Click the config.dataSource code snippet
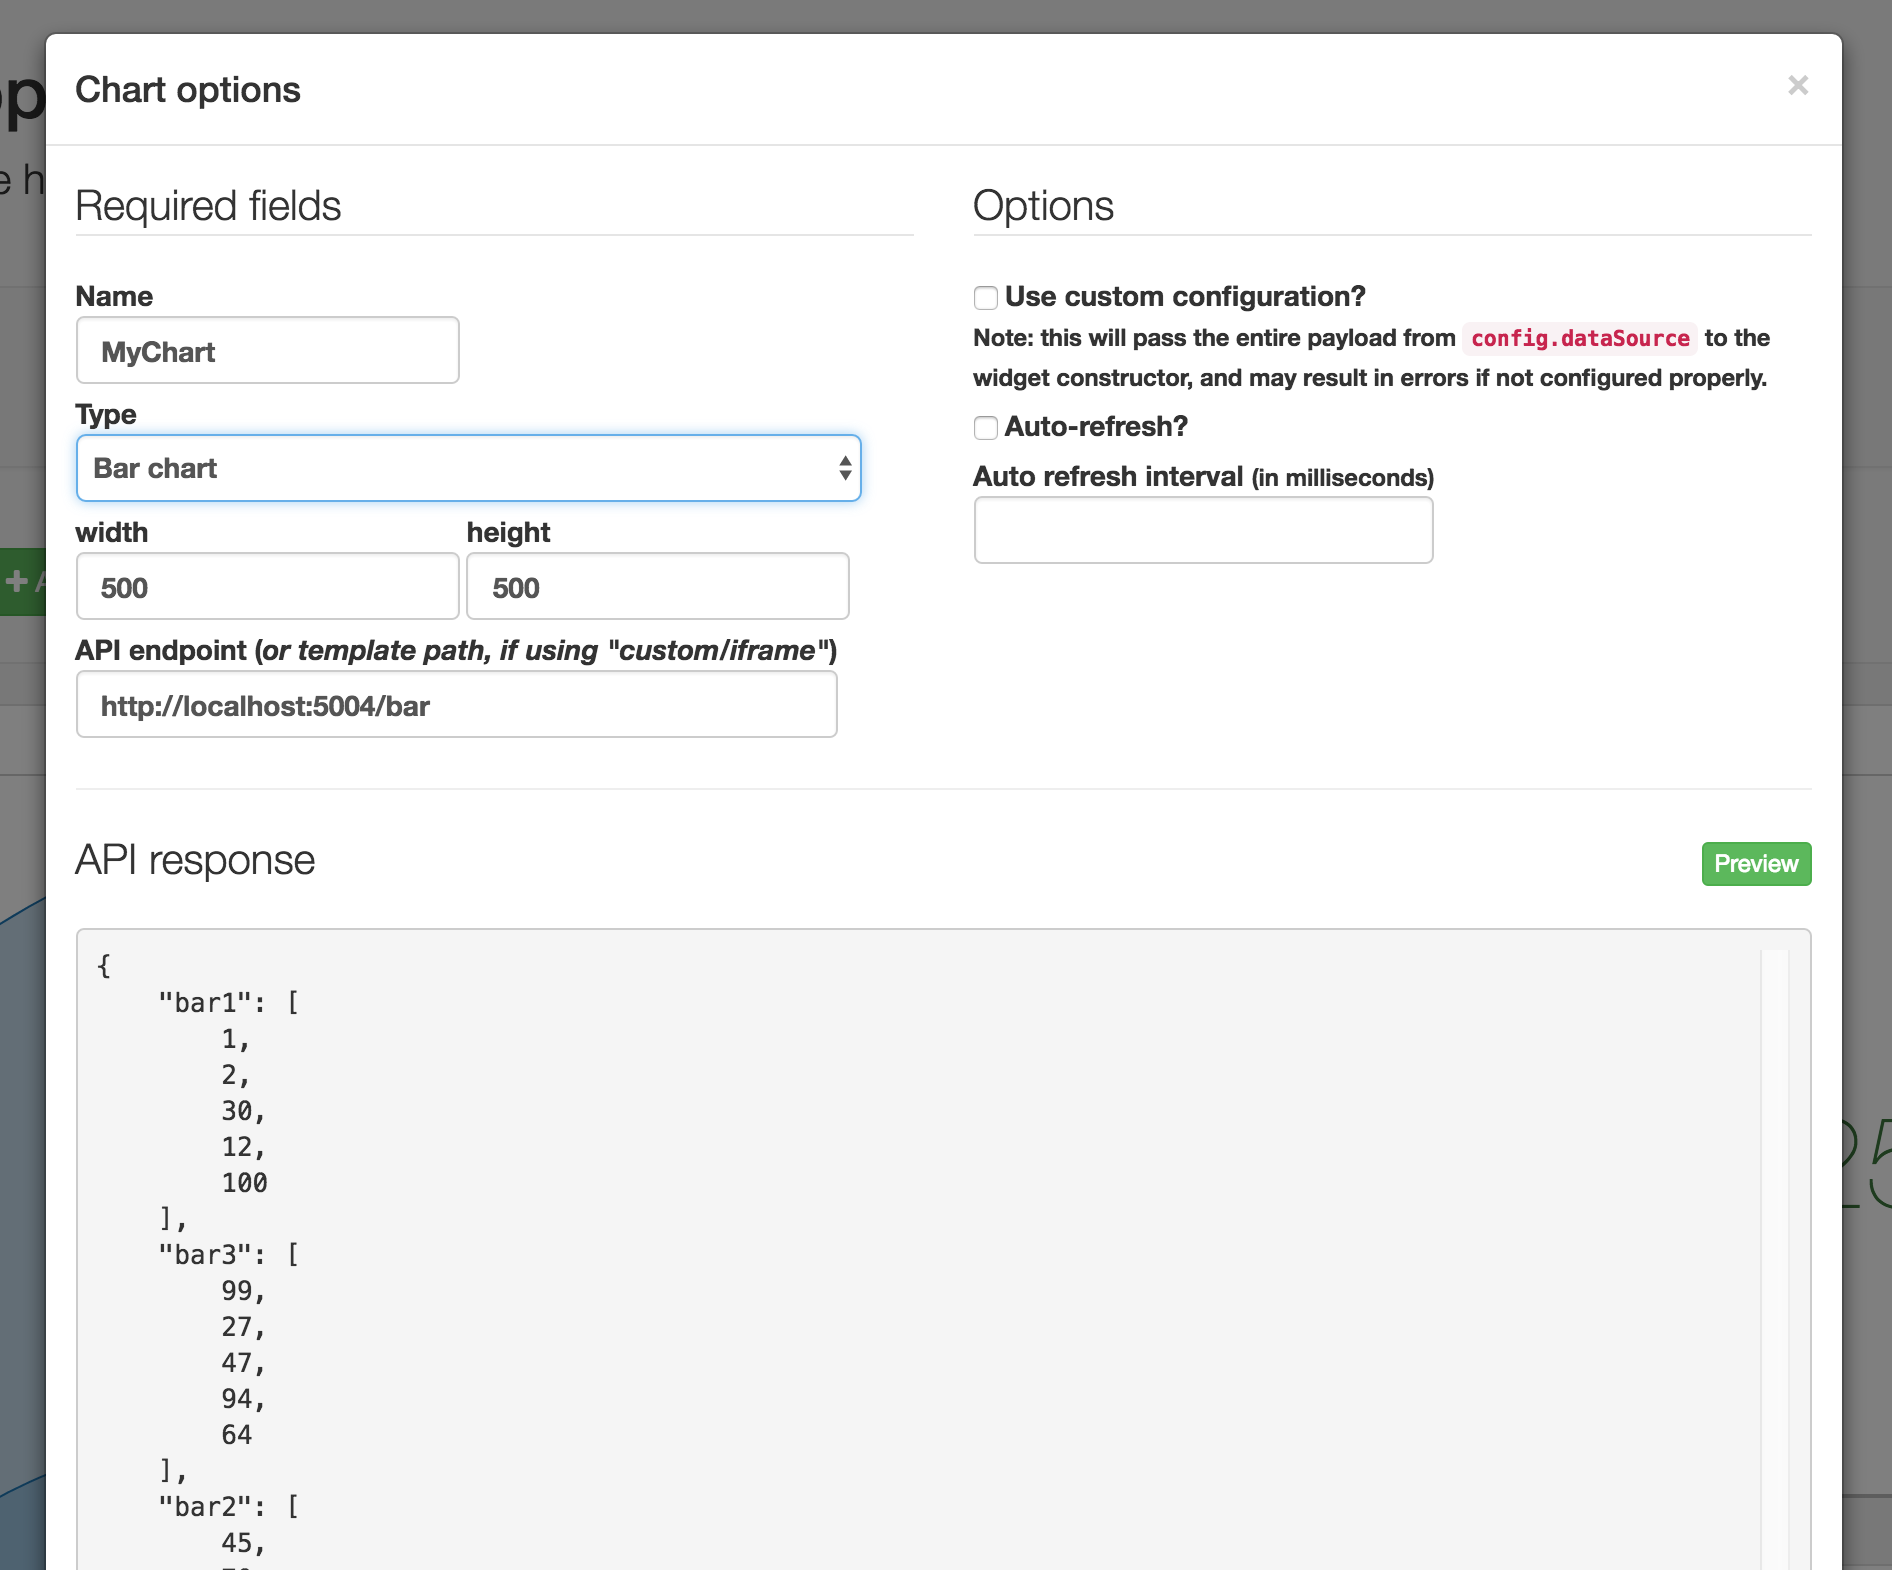1892x1570 pixels. tap(1580, 339)
